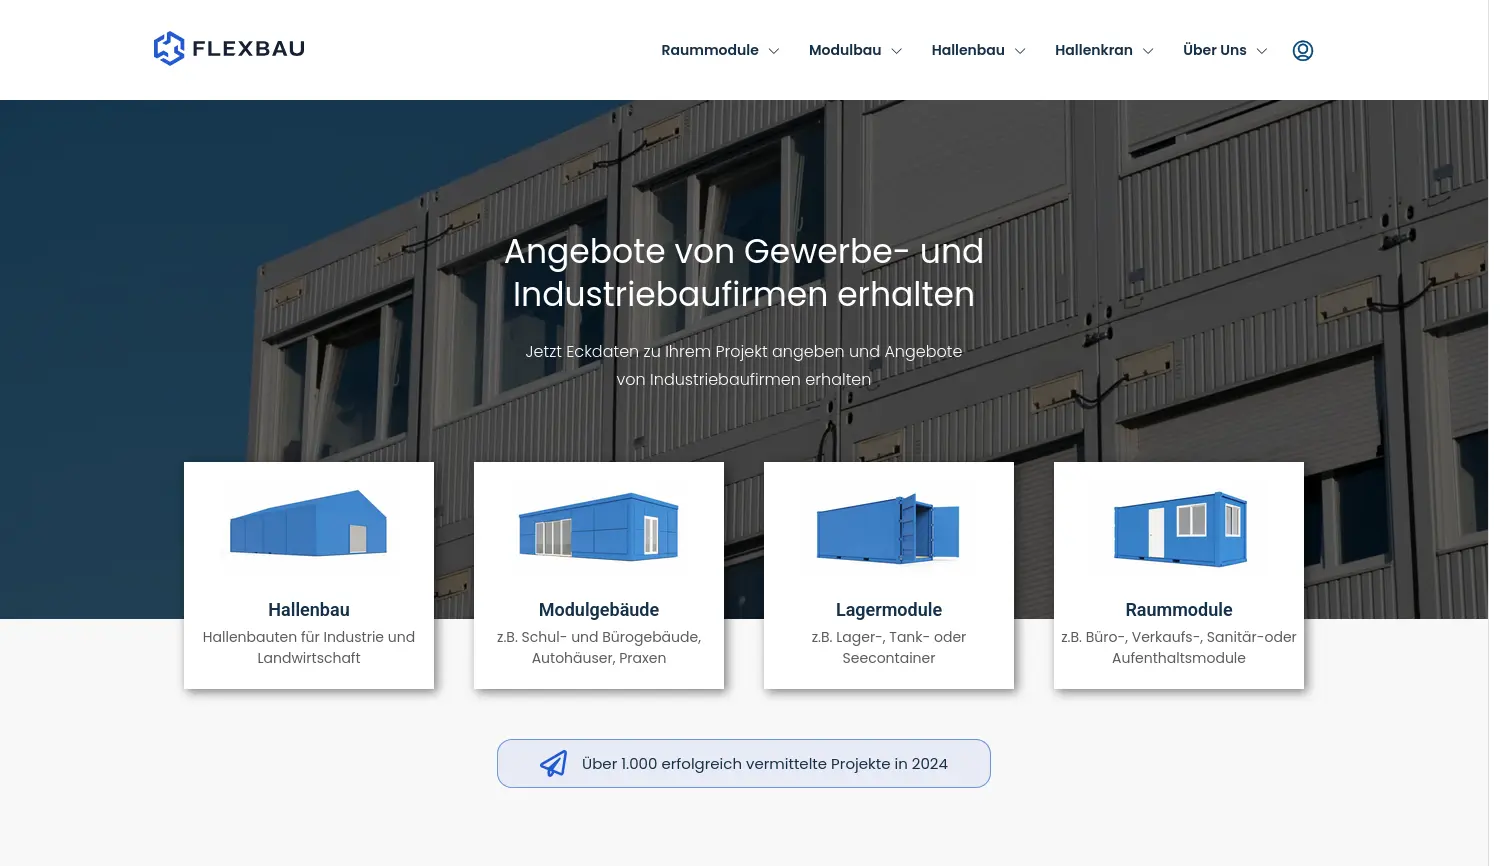The width and height of the screenshot is (1500, 866).
Task: Click the Raummodule offer card
Action: pos(1178,575)
